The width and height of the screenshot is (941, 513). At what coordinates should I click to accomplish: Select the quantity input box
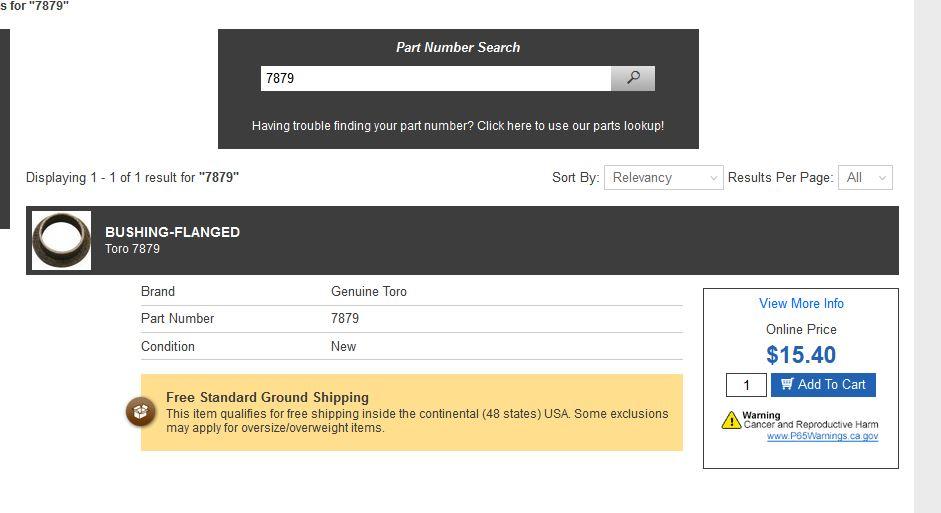coord(746,385)
